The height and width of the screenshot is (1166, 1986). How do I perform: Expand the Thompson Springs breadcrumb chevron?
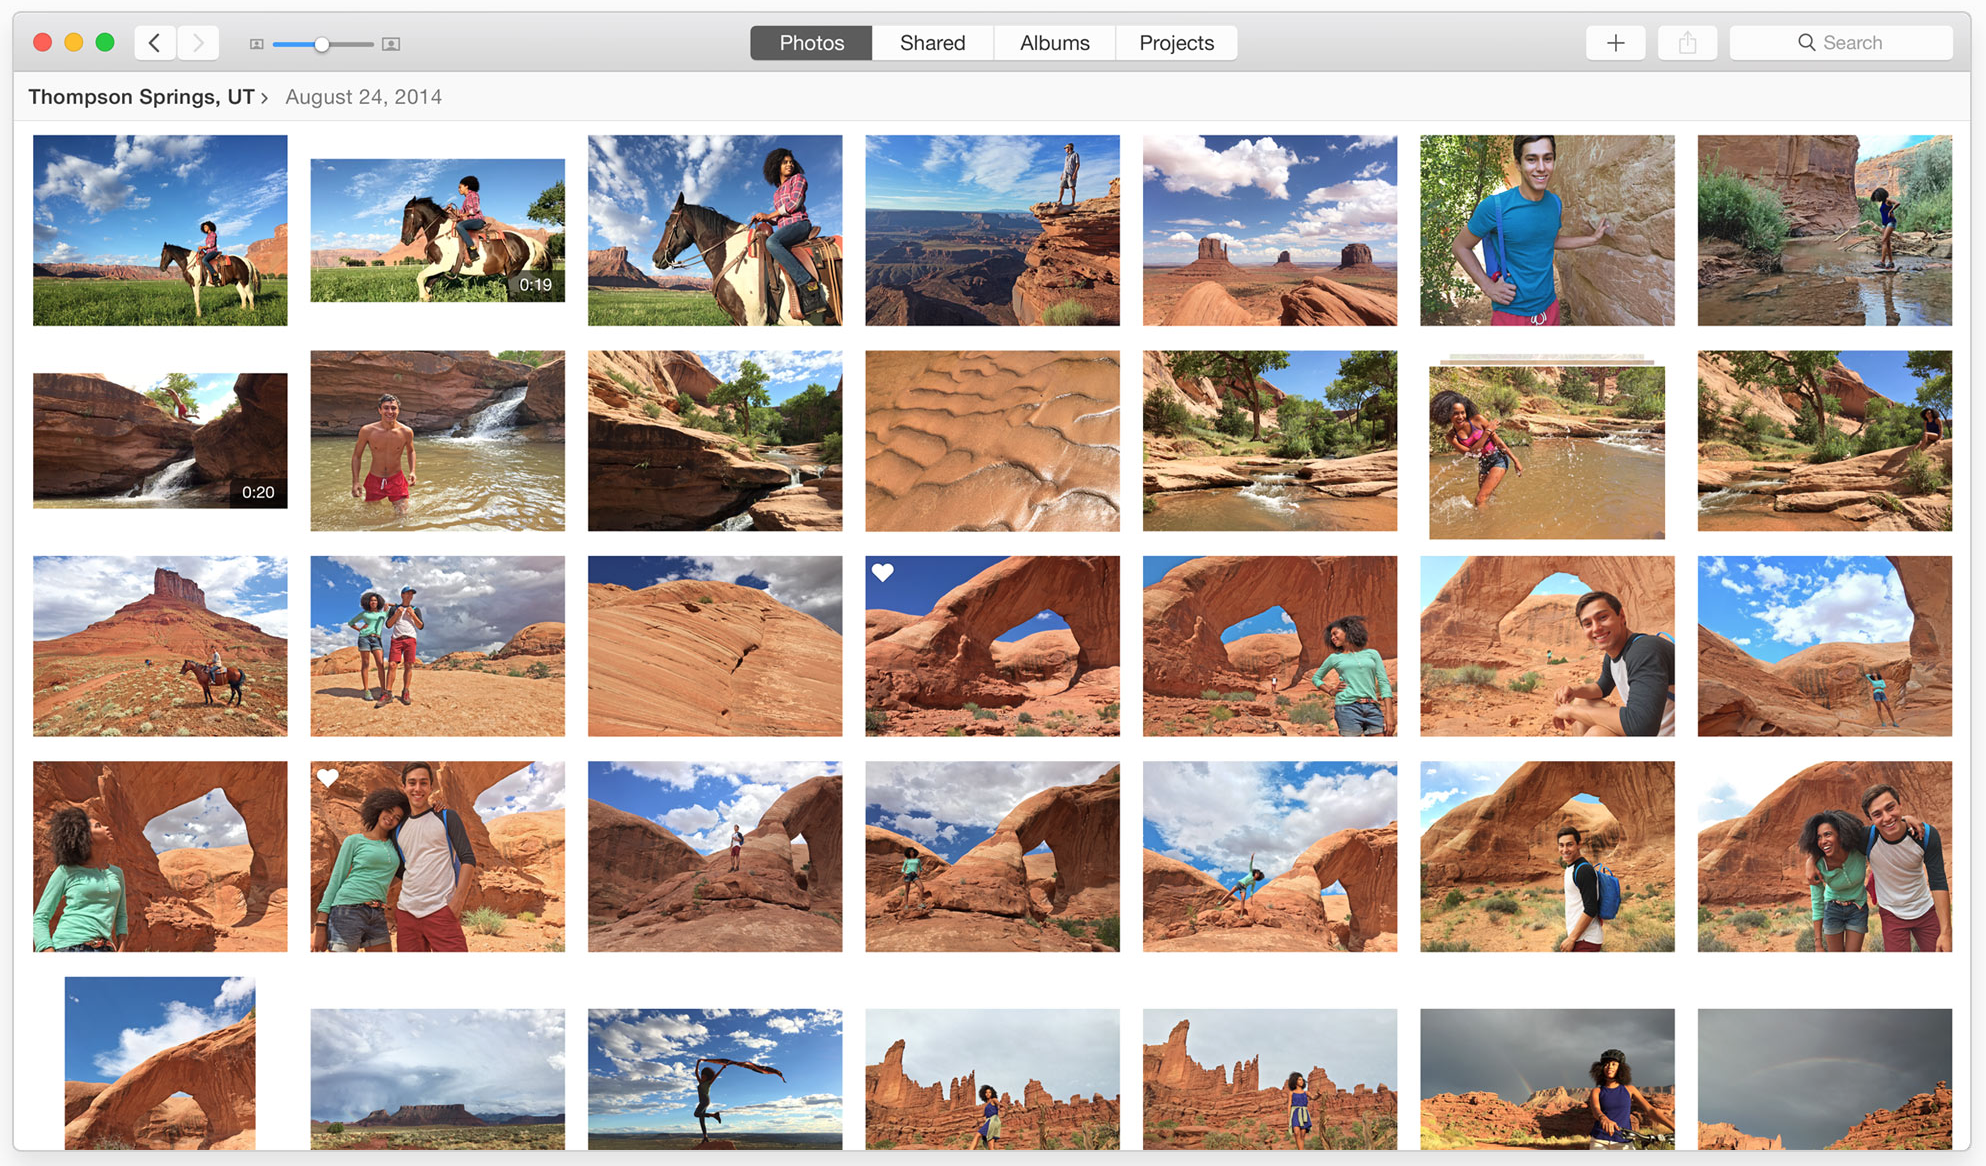click(265, 97)
